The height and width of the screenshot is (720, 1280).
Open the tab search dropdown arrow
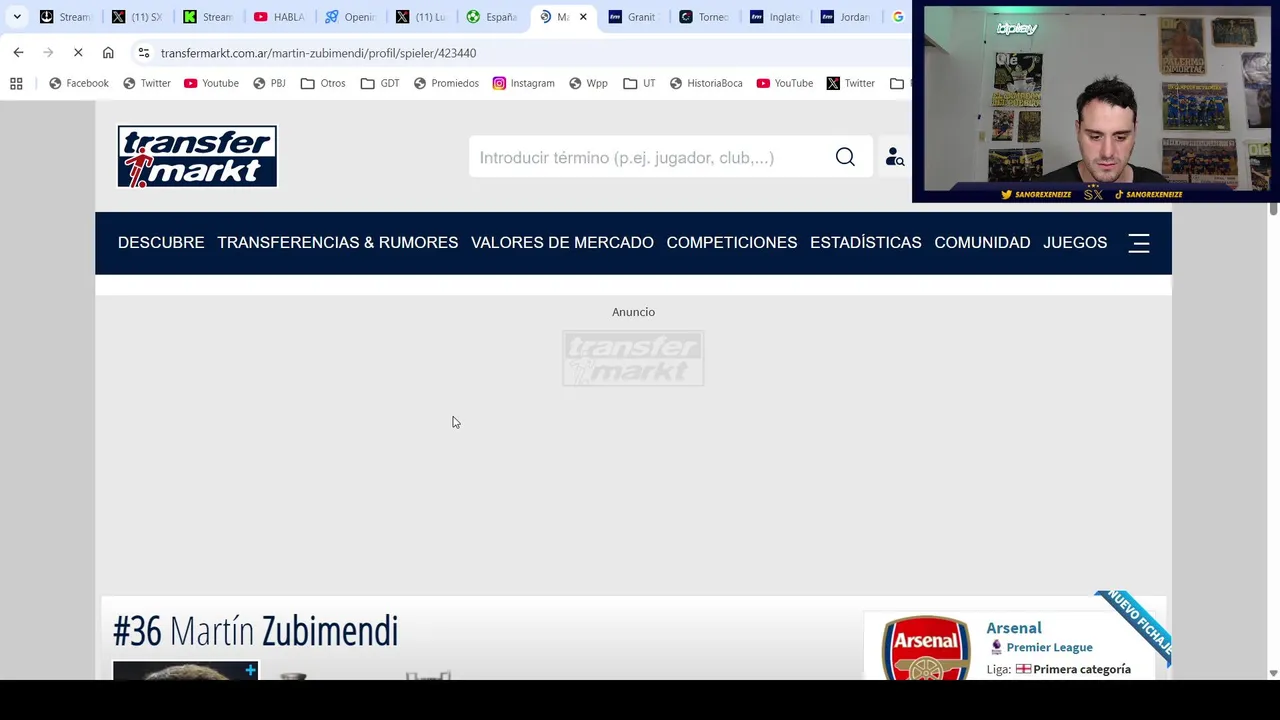pos(17,17)
